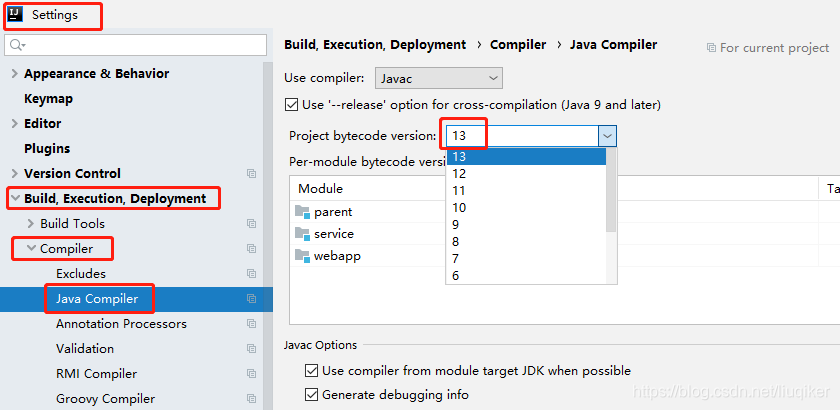Screen dimensions: 840x410
Task: Click the service module folder icon
Action: tap(303, 234)
